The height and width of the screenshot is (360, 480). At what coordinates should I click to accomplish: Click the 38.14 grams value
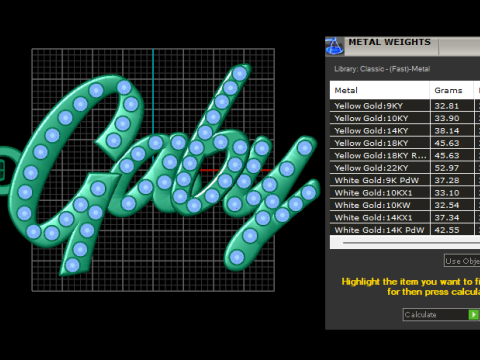447,131
